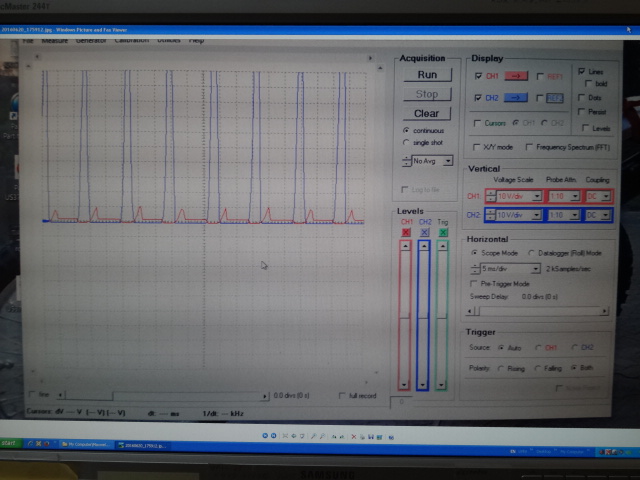Click the Actual Size icon in viewer toolbar
The width and height of the screenshot is (640, 480).
coord(293,436)
